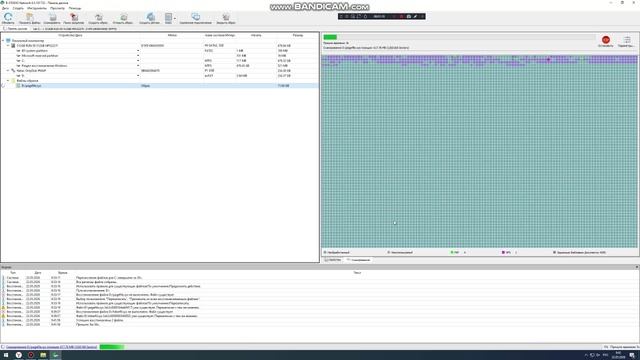
Task: Open dropdown arrow on Windows recovery partition row
Action: click(138, 66)
